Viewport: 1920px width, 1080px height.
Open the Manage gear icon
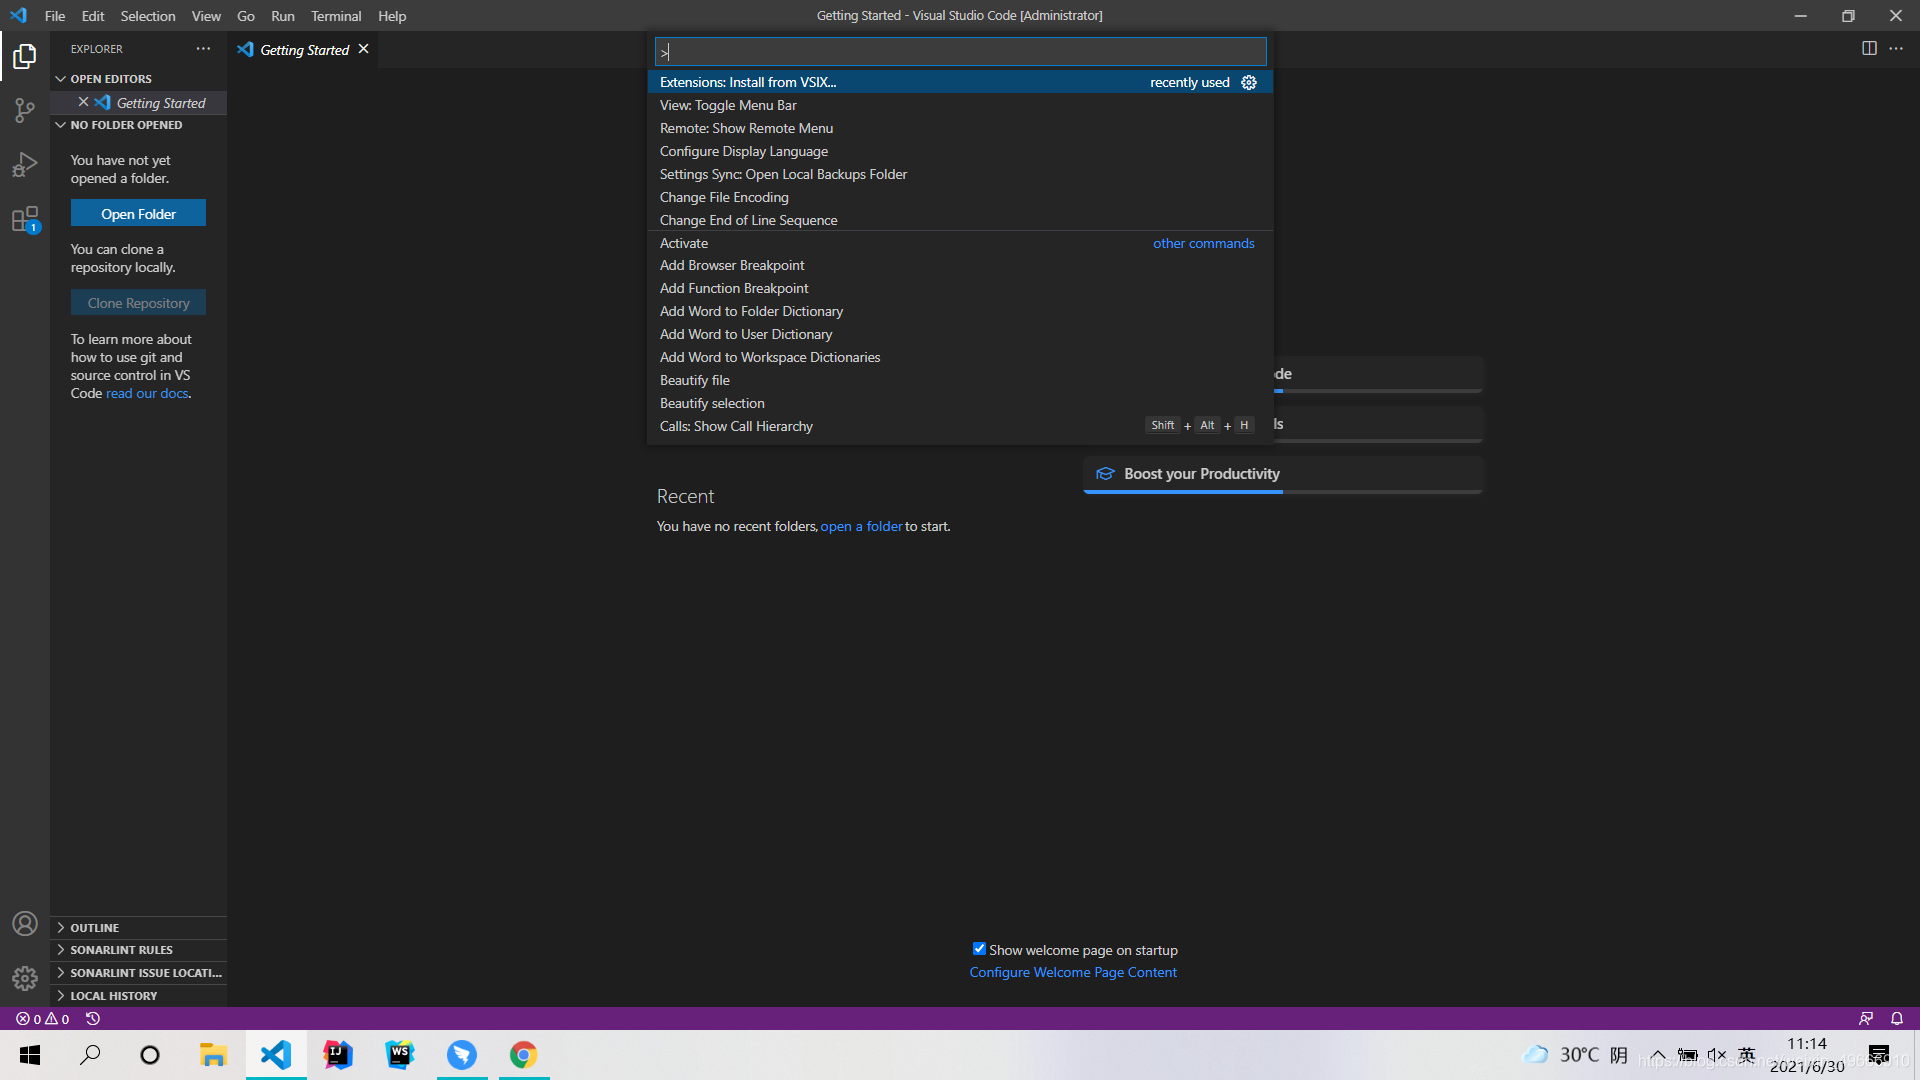click(24, 978)
